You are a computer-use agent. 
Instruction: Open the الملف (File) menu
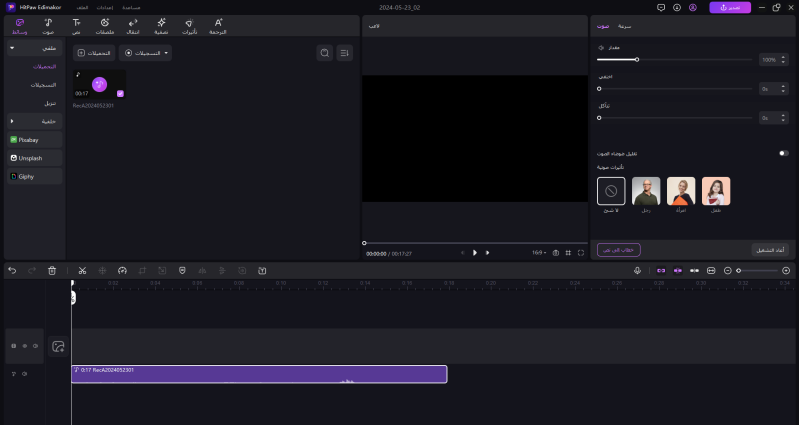point(82,8)
